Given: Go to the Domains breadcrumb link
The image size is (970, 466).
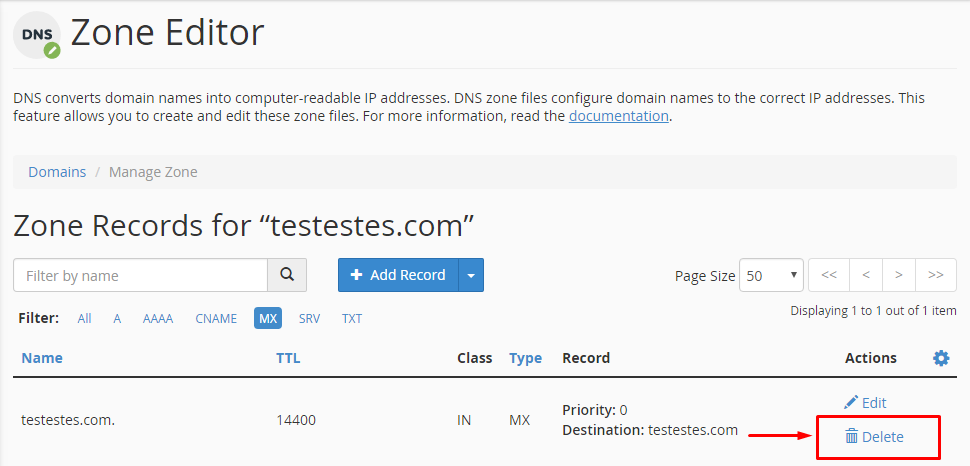Looking at the screenshot, I should click(57, 171).
